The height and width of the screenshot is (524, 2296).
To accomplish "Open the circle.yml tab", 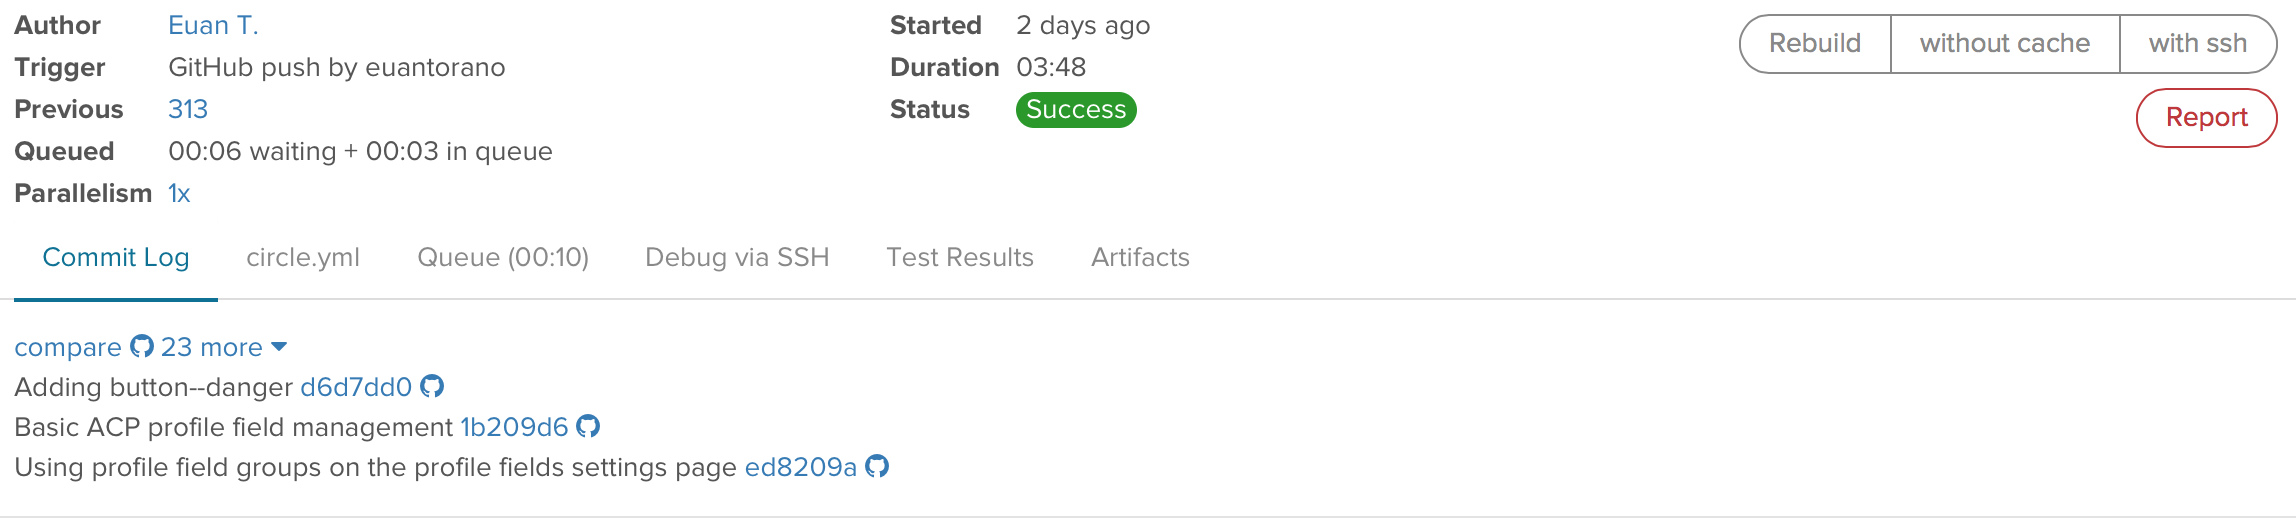I will 303,258.
